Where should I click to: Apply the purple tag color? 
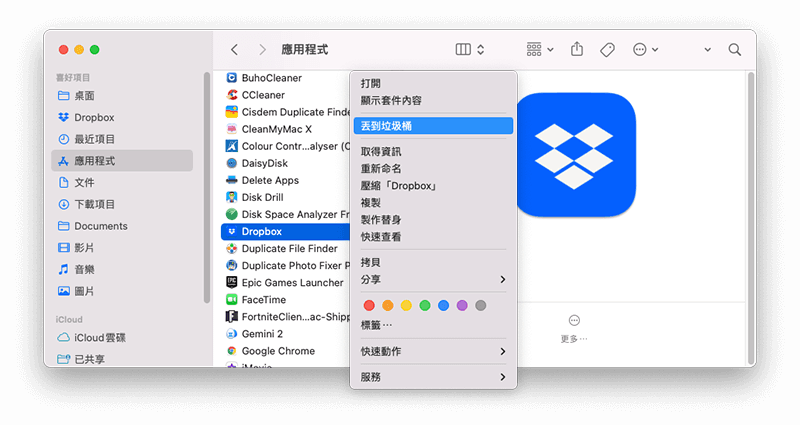tap(462, 306)
